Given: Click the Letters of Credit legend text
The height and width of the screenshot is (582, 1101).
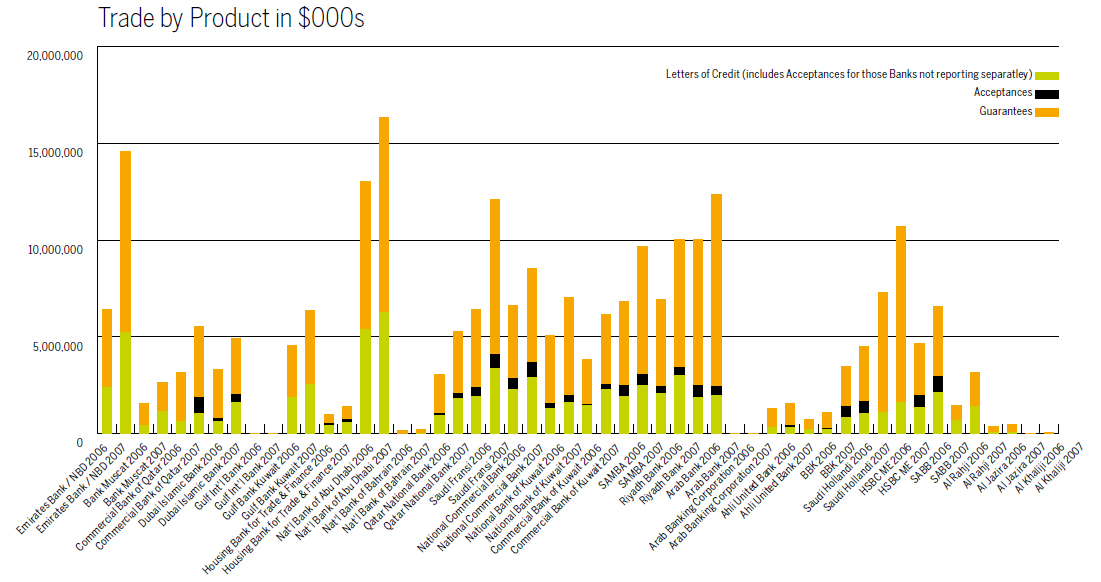Looking at the screenshot, I should [x=848, y=75].
